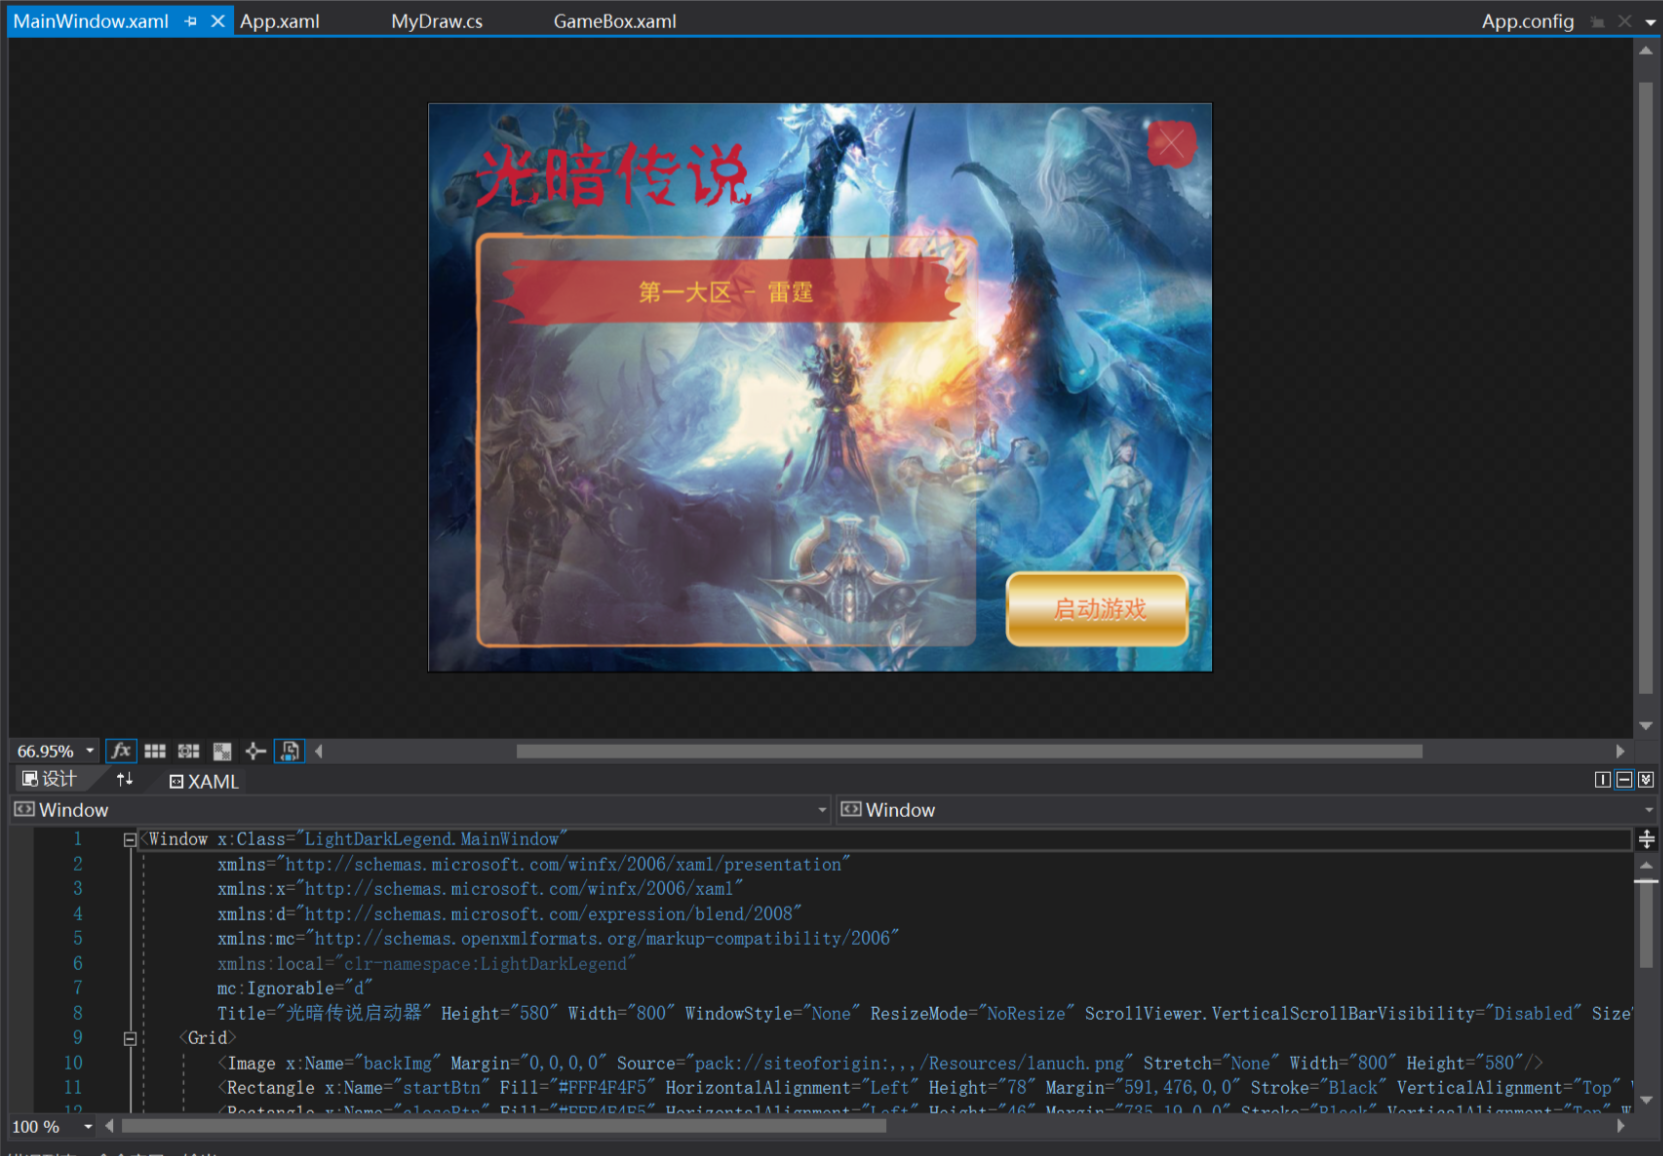Open the document tab list dropdown arrow
Screen dimensions: 1663x1156
pos(1650,22)
